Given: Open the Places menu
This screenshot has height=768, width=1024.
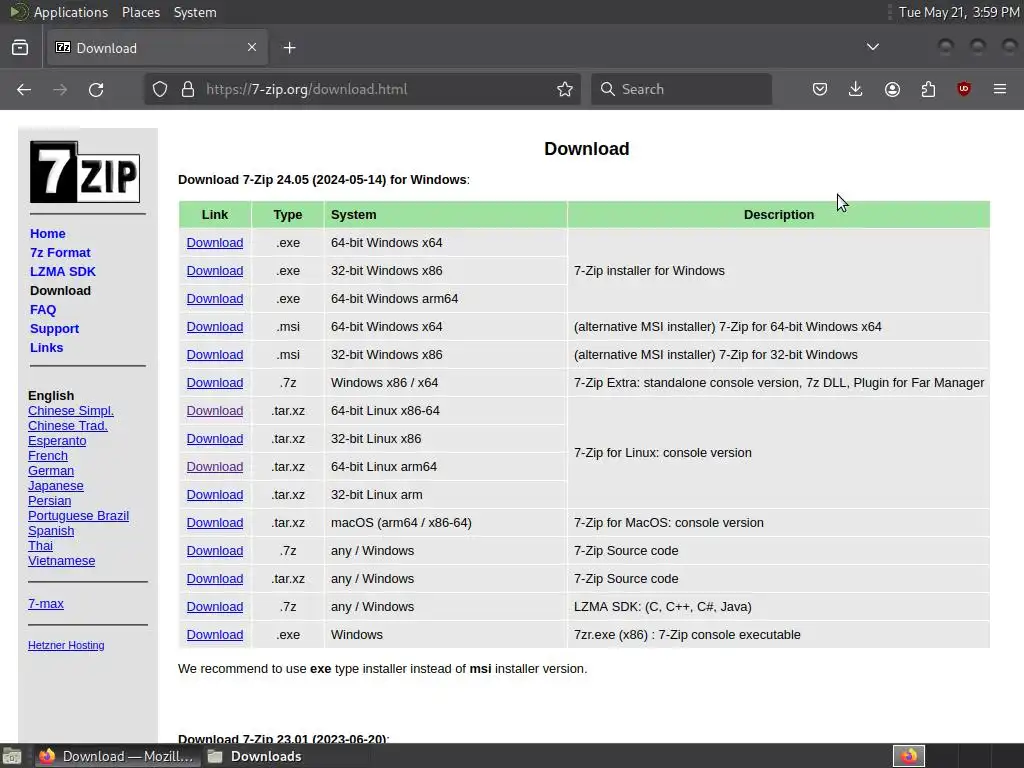Looking at the screenshot, I should point(140,12).
